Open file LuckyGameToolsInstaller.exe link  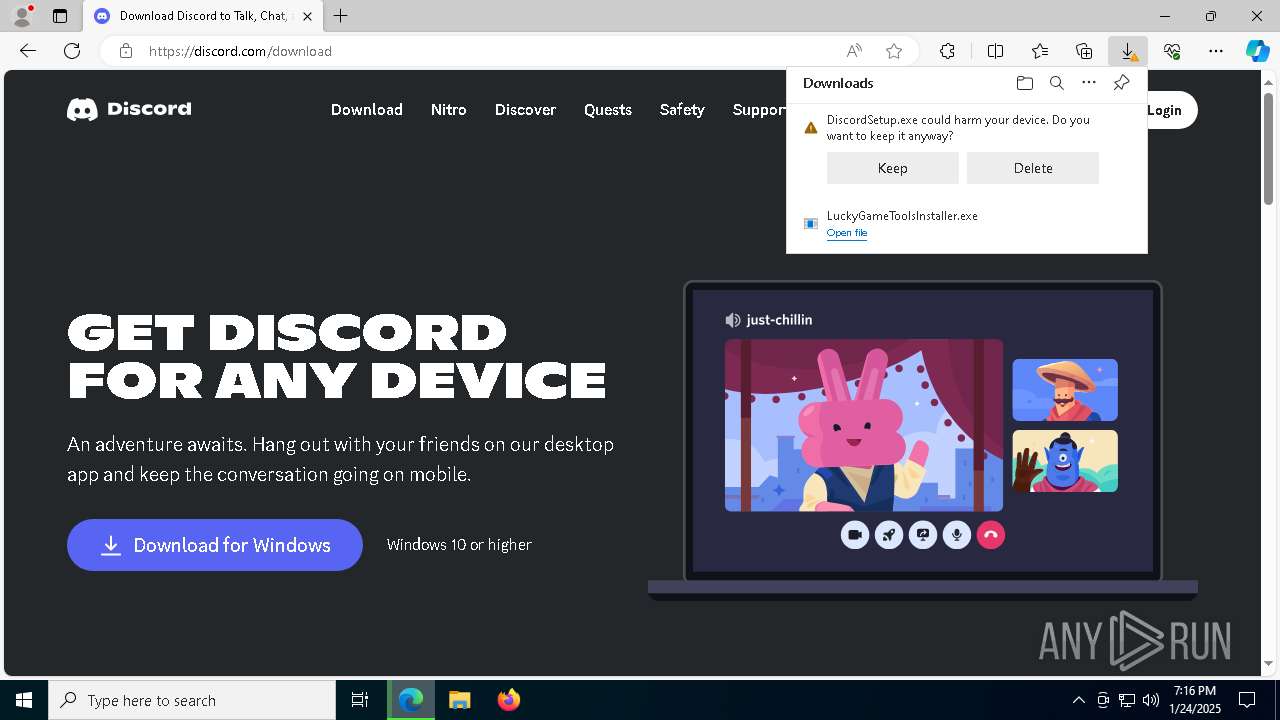pos(847,233)
